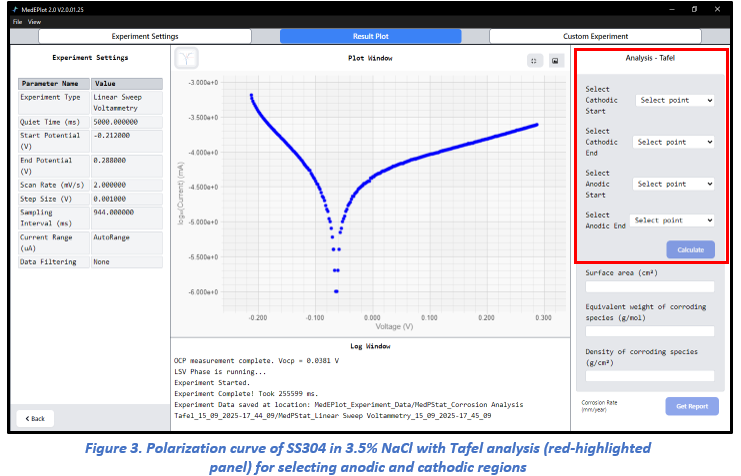
Task: Open the Select Cathodic Start dropdown
Action: [x=676, y=100]
